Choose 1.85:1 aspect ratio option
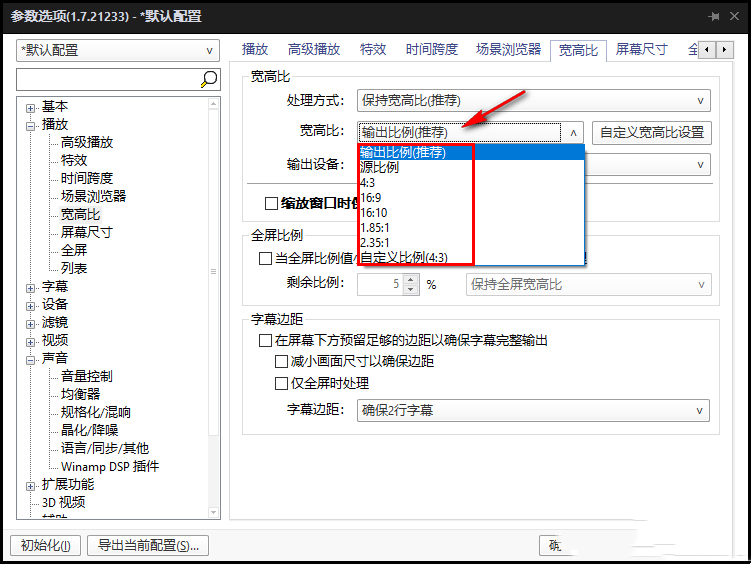 coord(471,228)
